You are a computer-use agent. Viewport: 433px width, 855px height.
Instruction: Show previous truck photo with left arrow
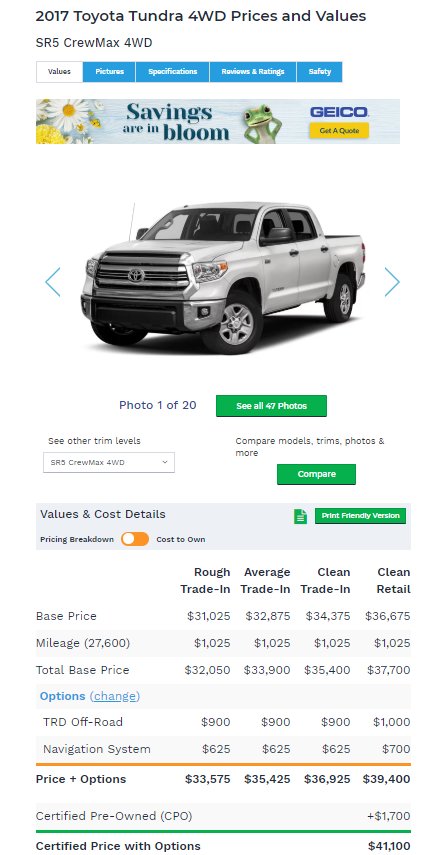point(52,282)
